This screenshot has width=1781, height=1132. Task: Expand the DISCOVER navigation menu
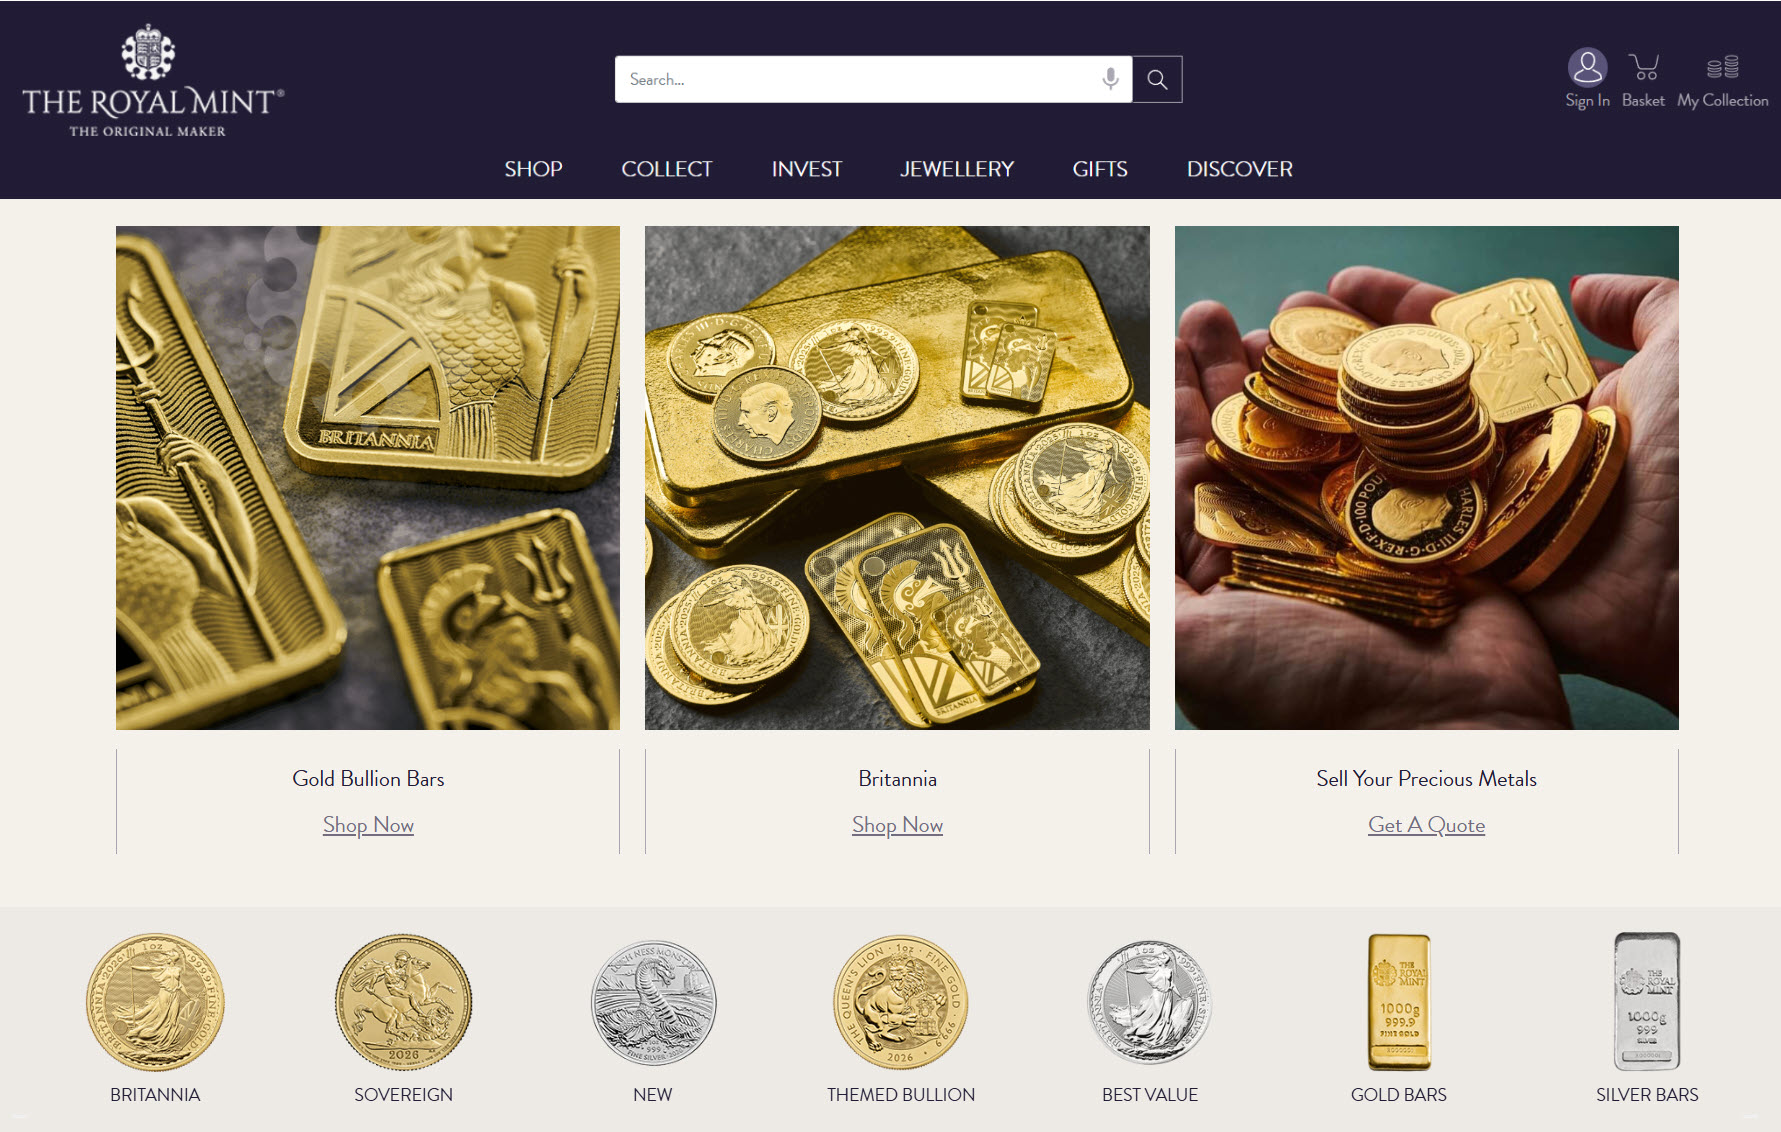pos(1239,169)
